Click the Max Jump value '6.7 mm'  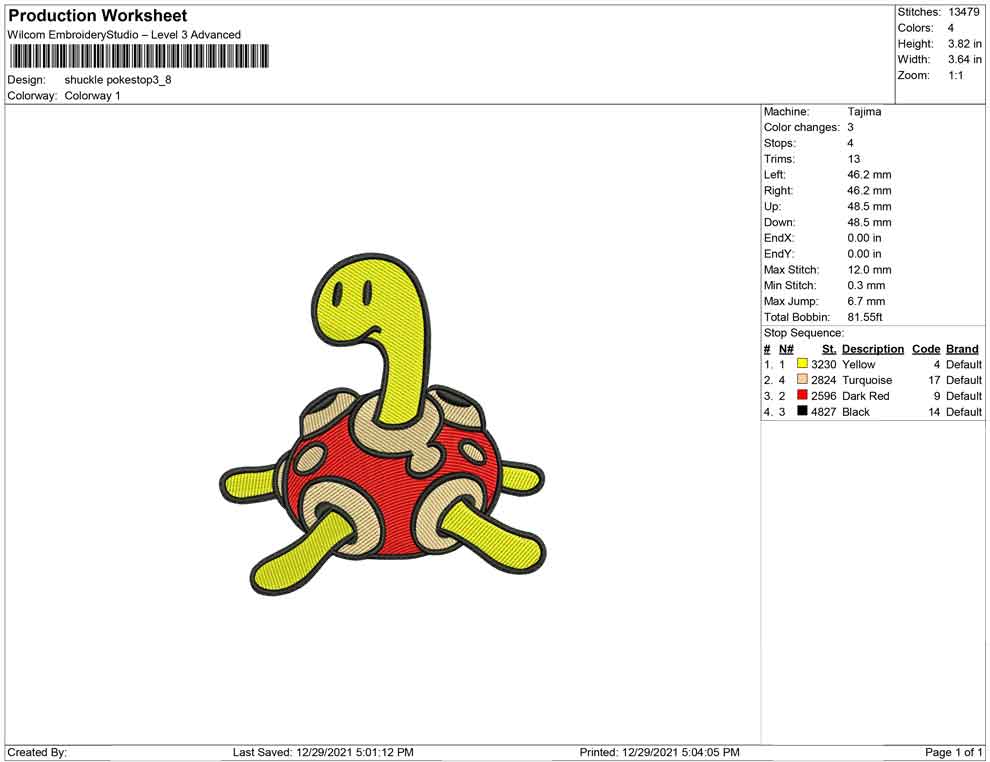tap(866, 301)
